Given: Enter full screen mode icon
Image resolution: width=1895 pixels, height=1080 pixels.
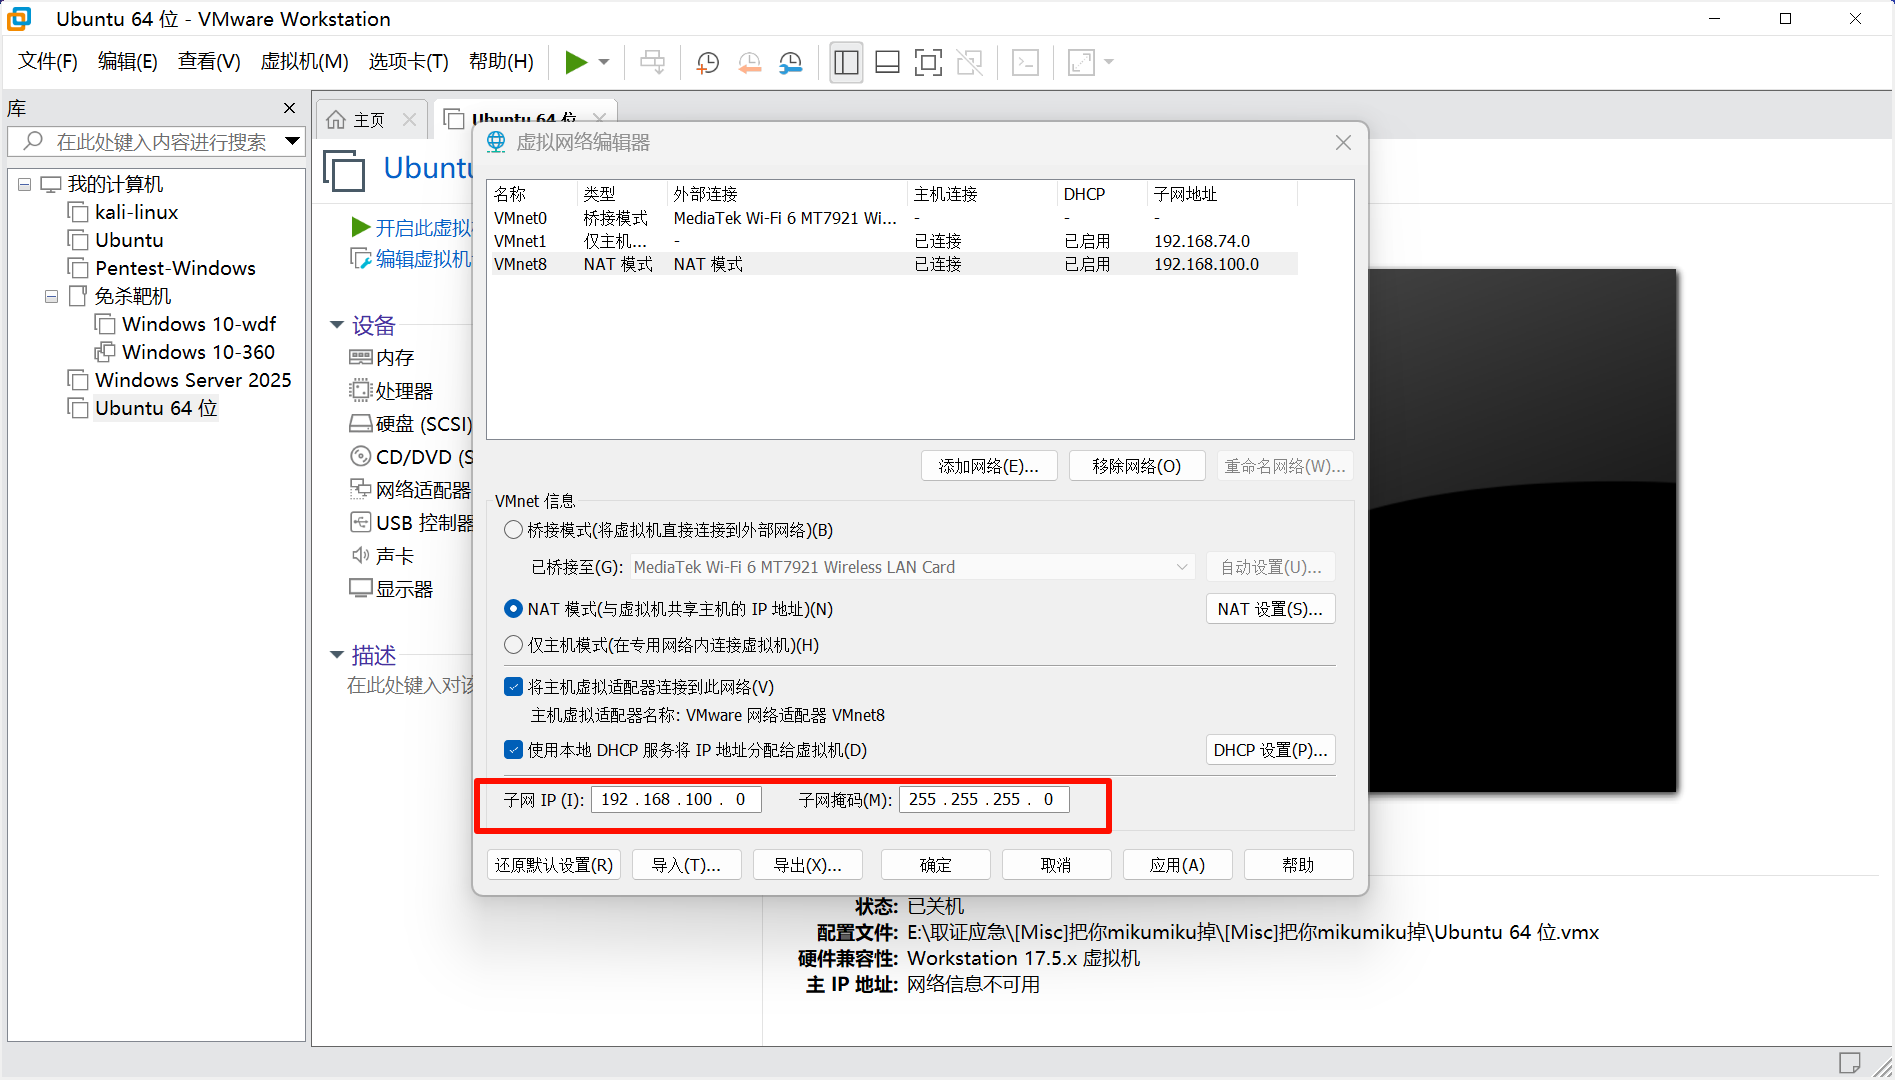Looking at the screenshot, I should (928, 63).
